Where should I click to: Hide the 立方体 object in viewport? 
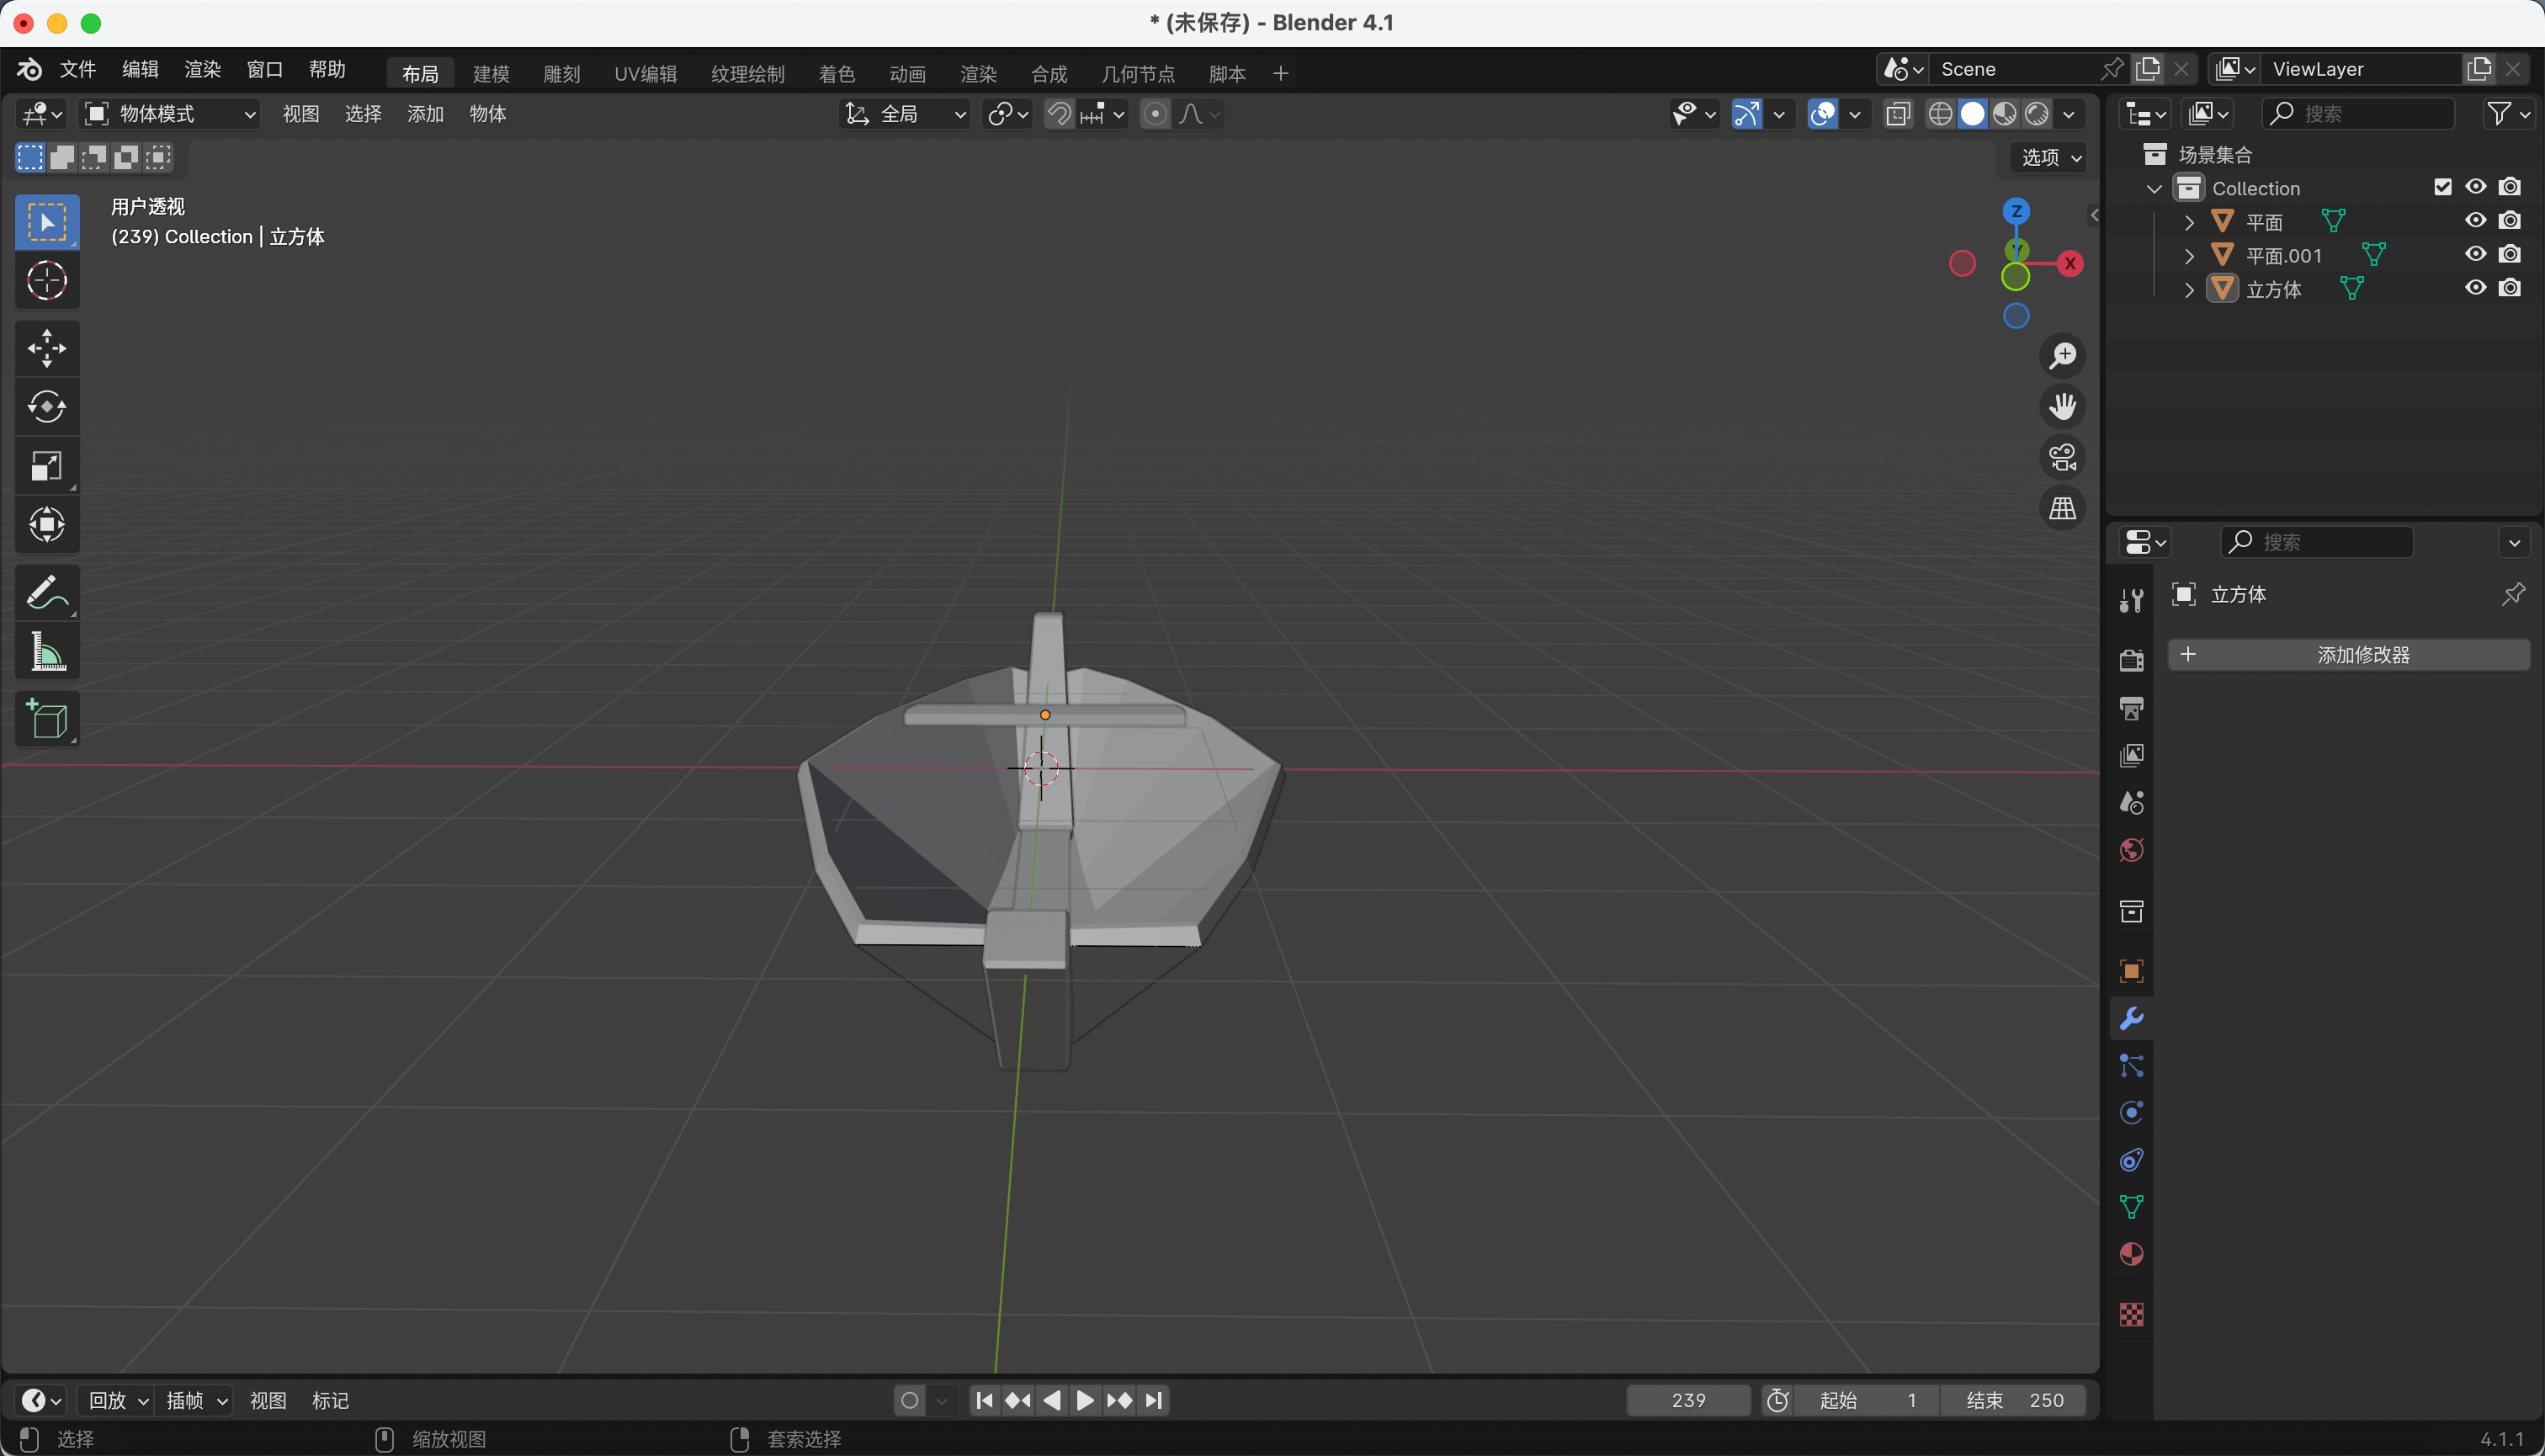[2475, 288]
